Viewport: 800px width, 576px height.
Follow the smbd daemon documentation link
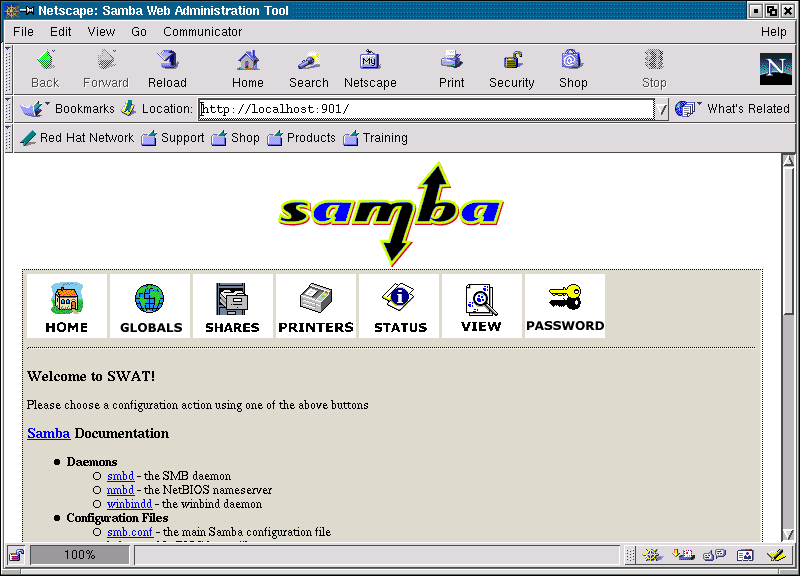coord(120,476)
